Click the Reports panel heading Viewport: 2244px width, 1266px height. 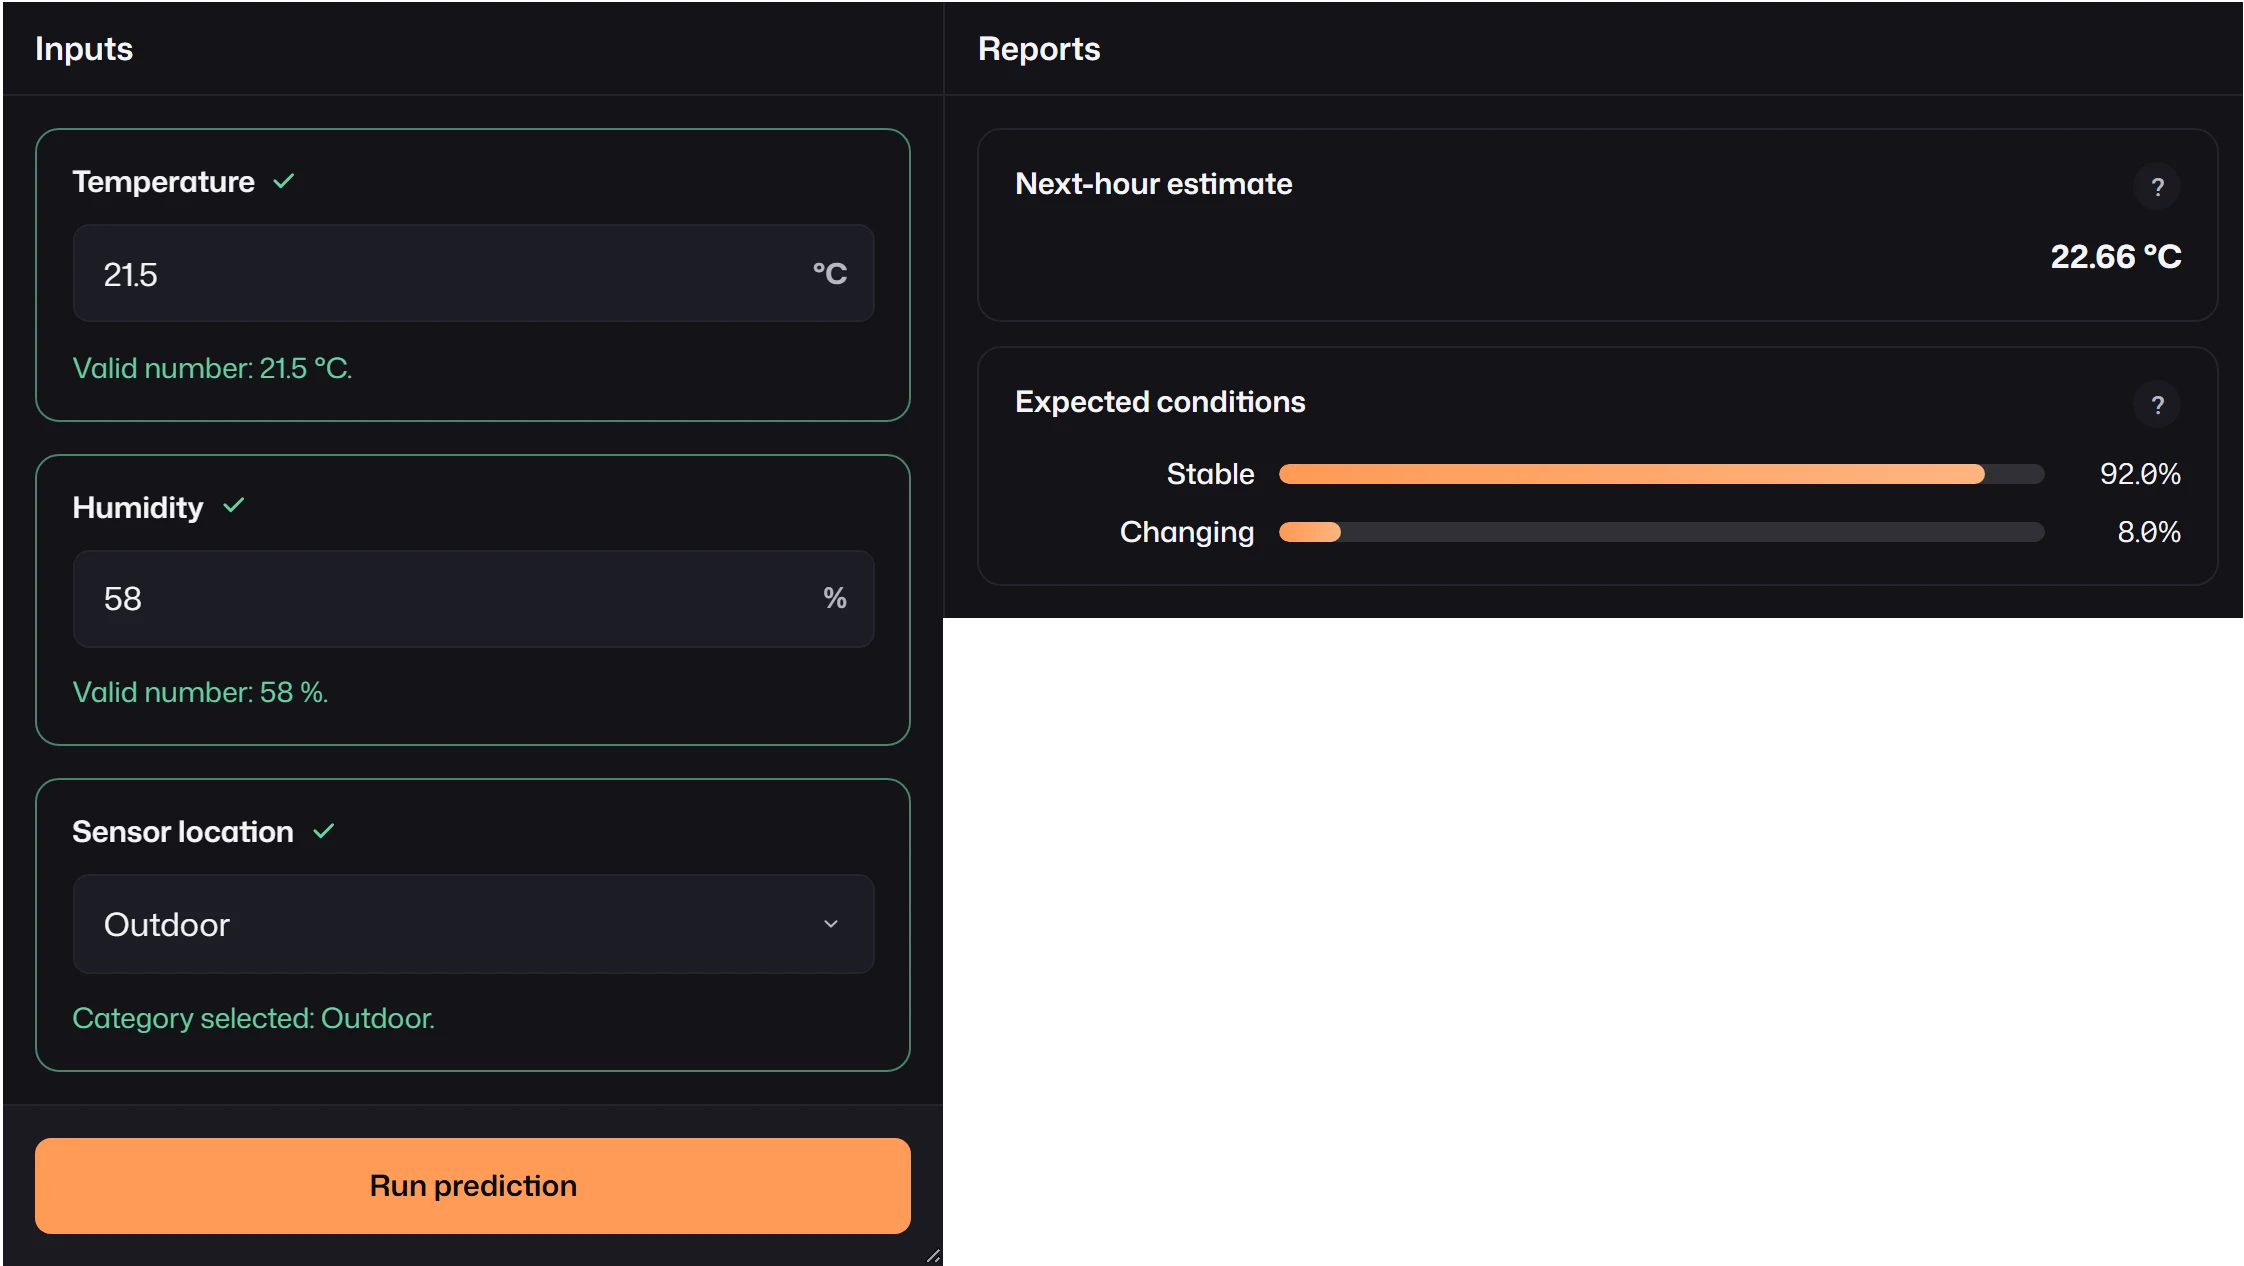1039,49
